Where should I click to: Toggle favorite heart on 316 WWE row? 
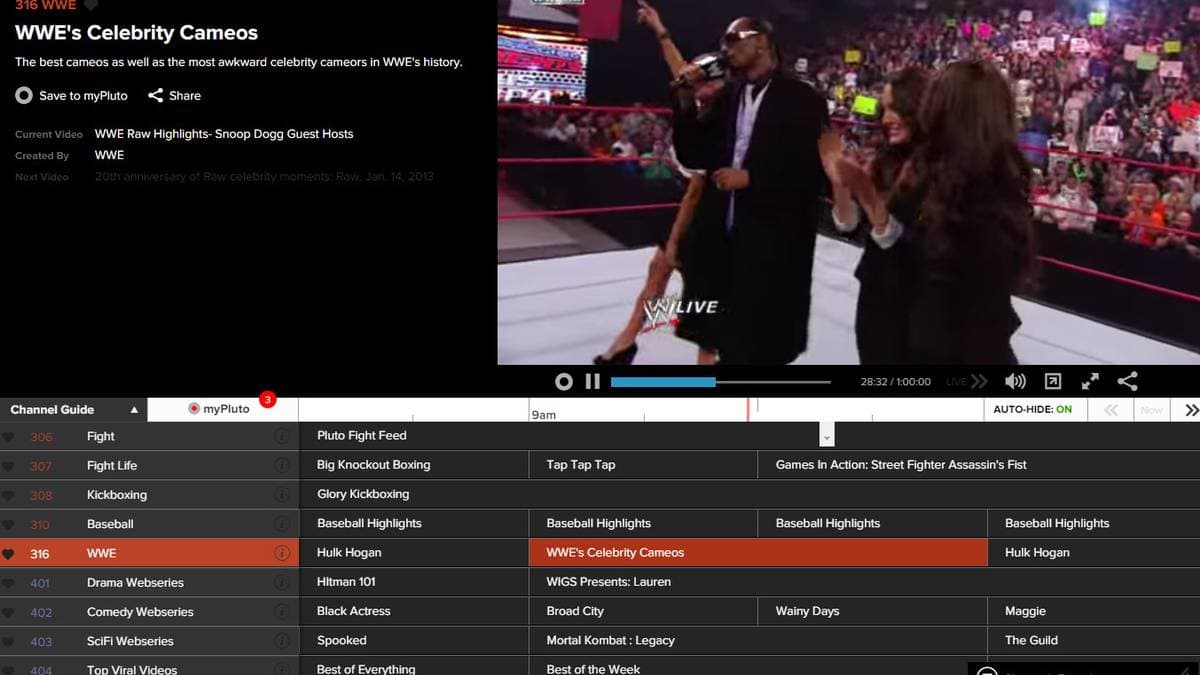9,553
